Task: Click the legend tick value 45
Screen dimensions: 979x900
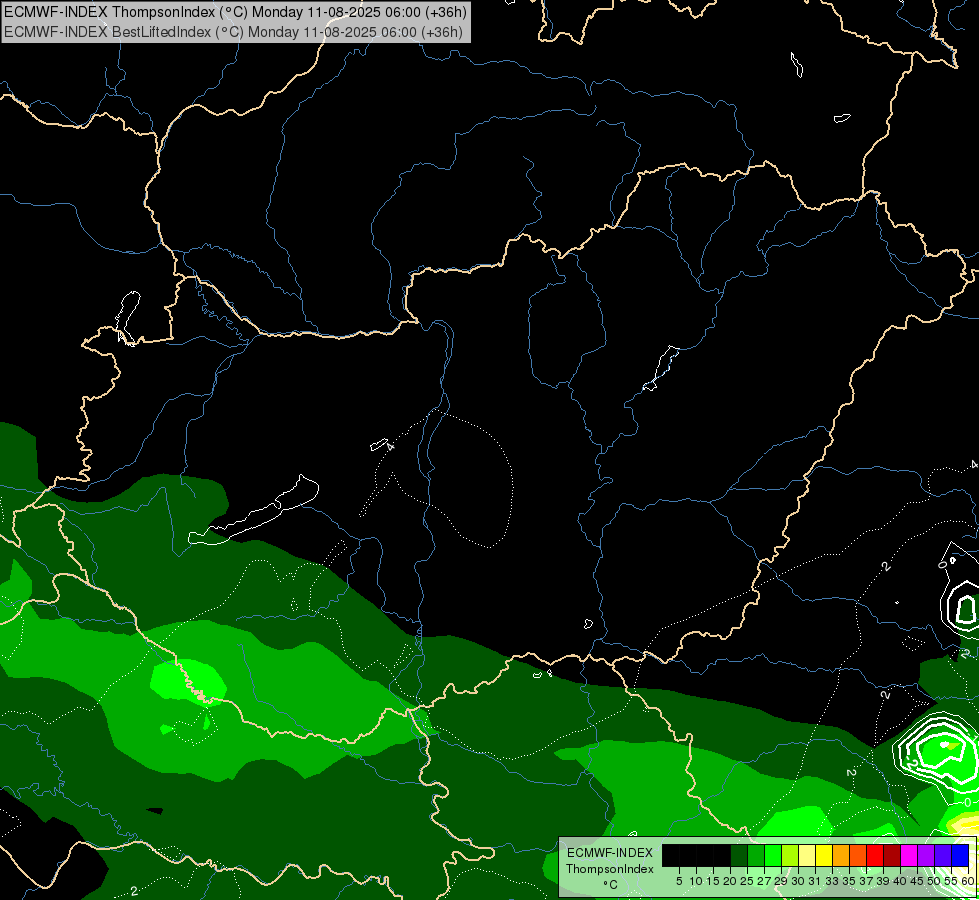Action: pyautogui.click(x=917, y=881)
